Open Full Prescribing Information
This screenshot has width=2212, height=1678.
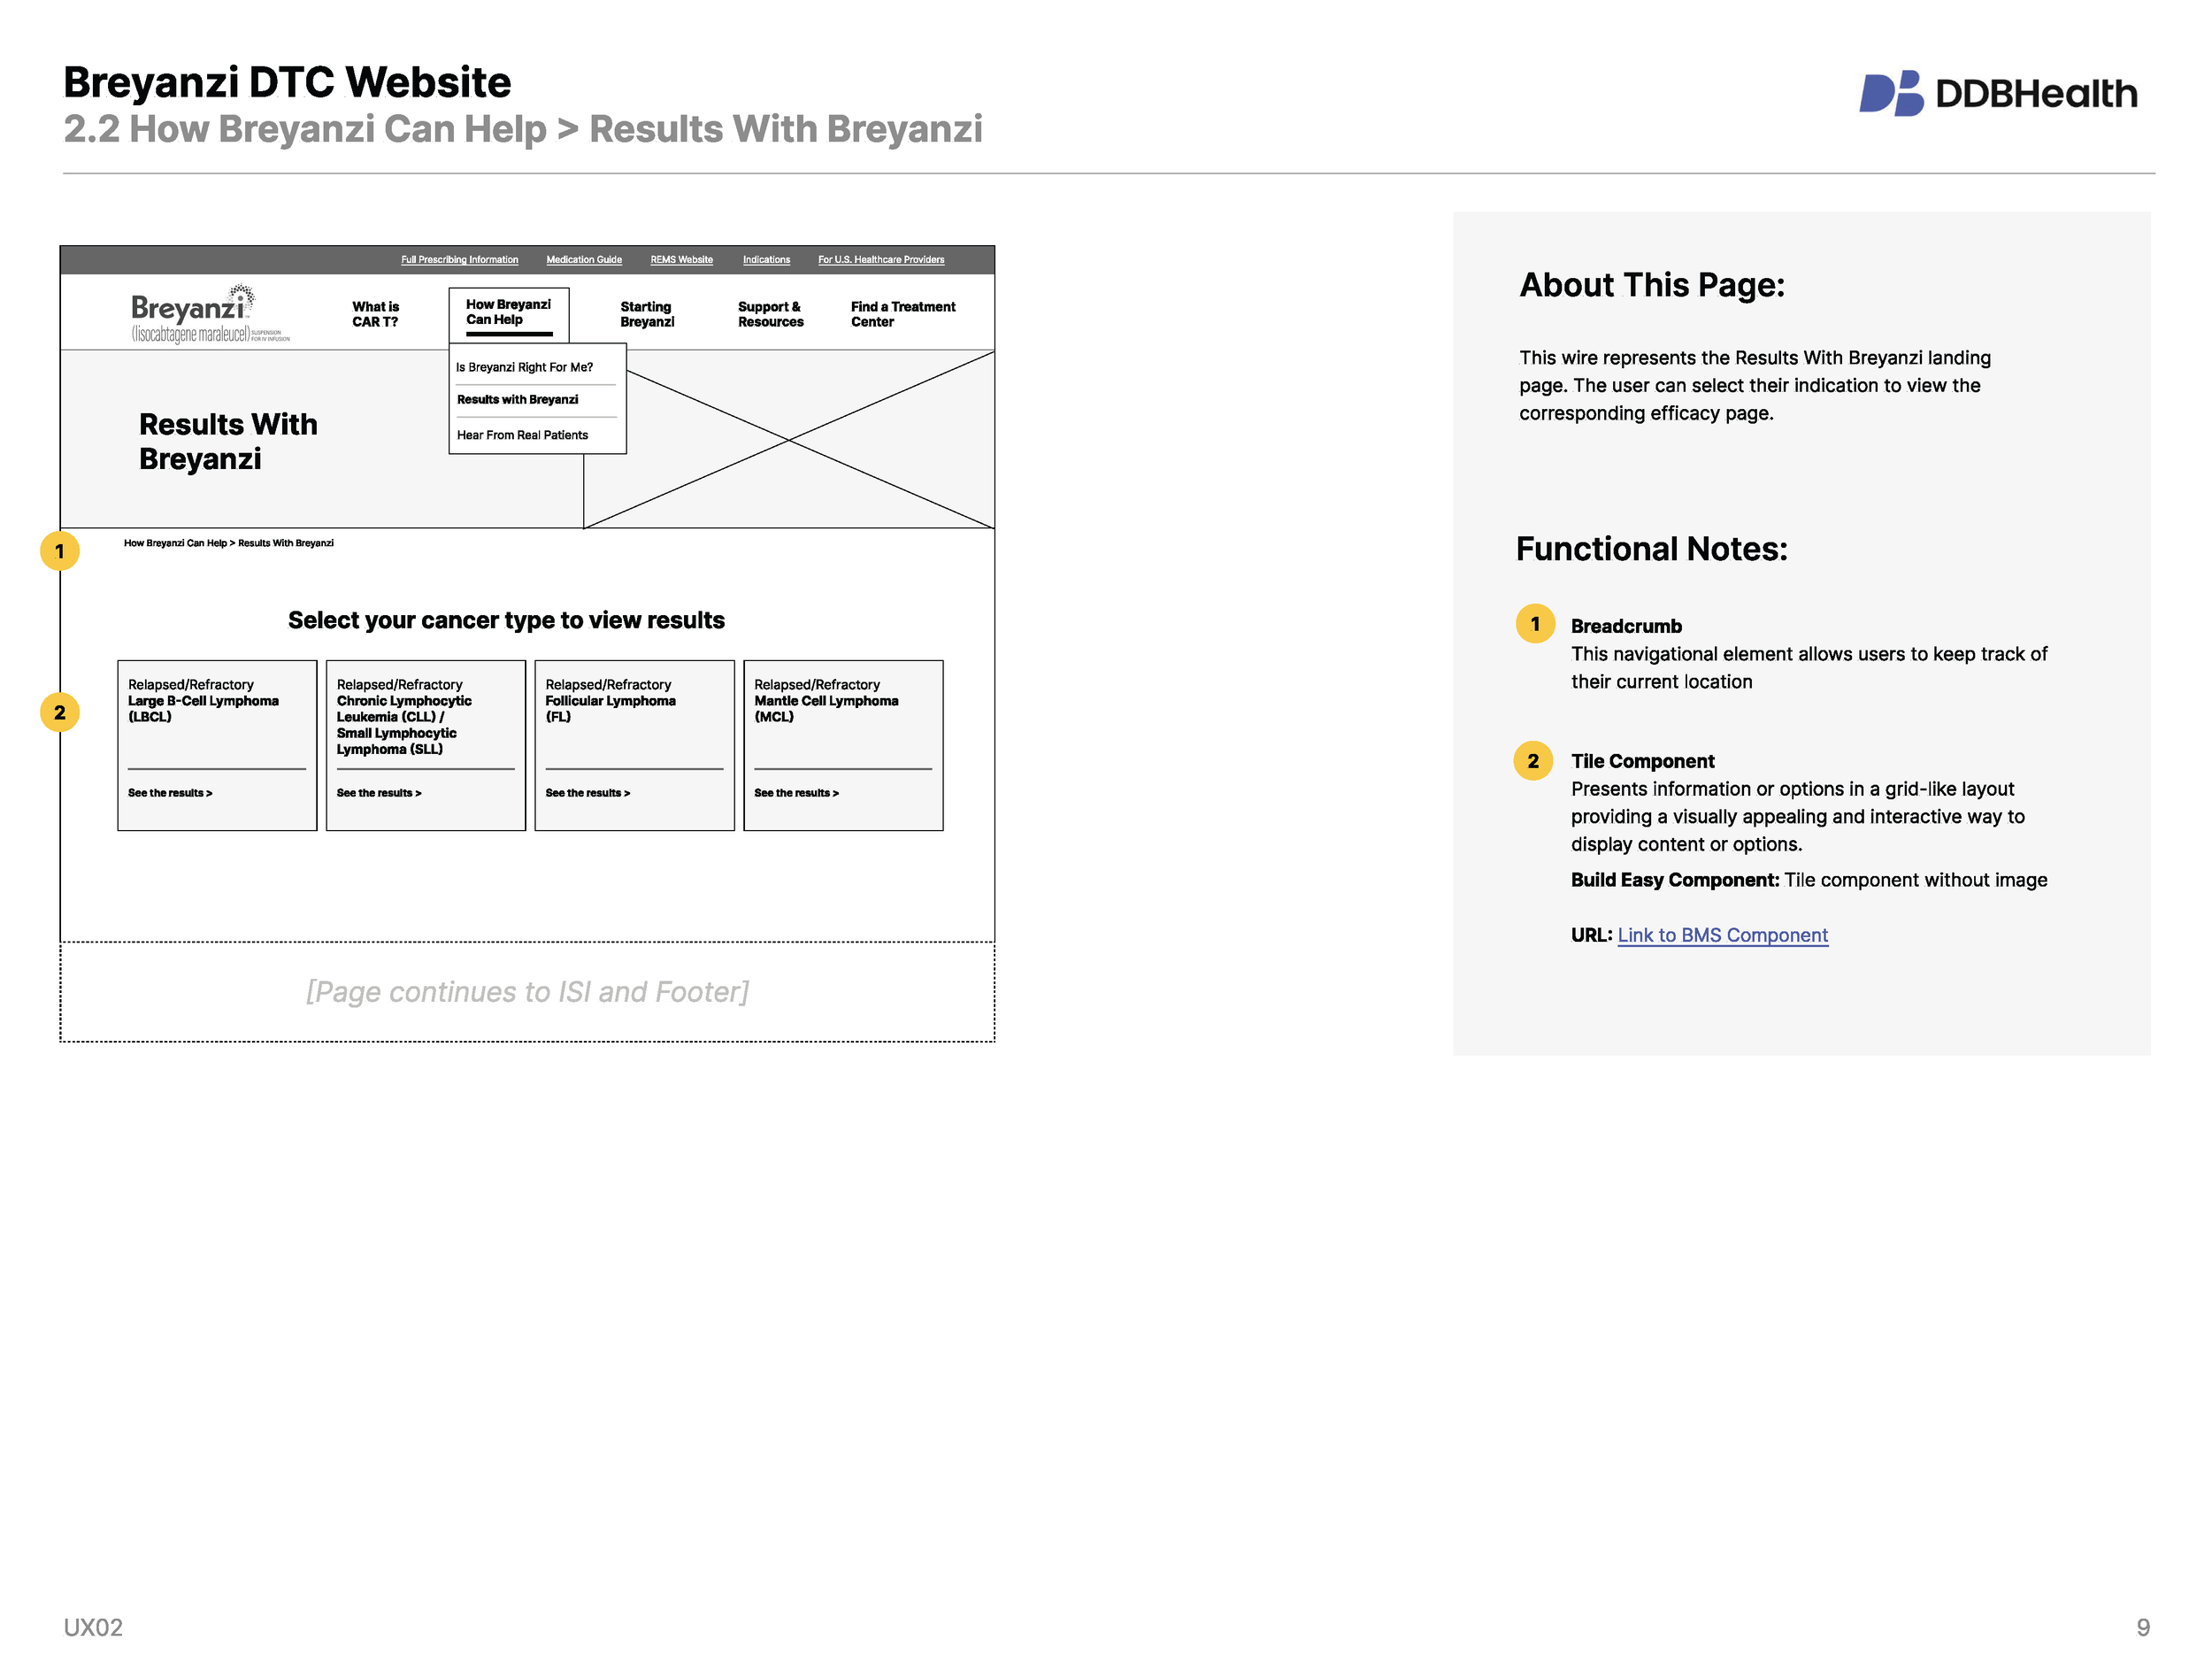[x=459, y=259]
